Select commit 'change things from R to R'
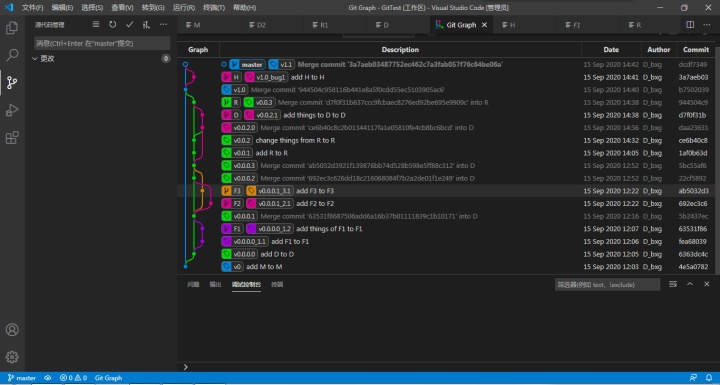The height and width of the screenshot is (385, 720). click(295, 140)
